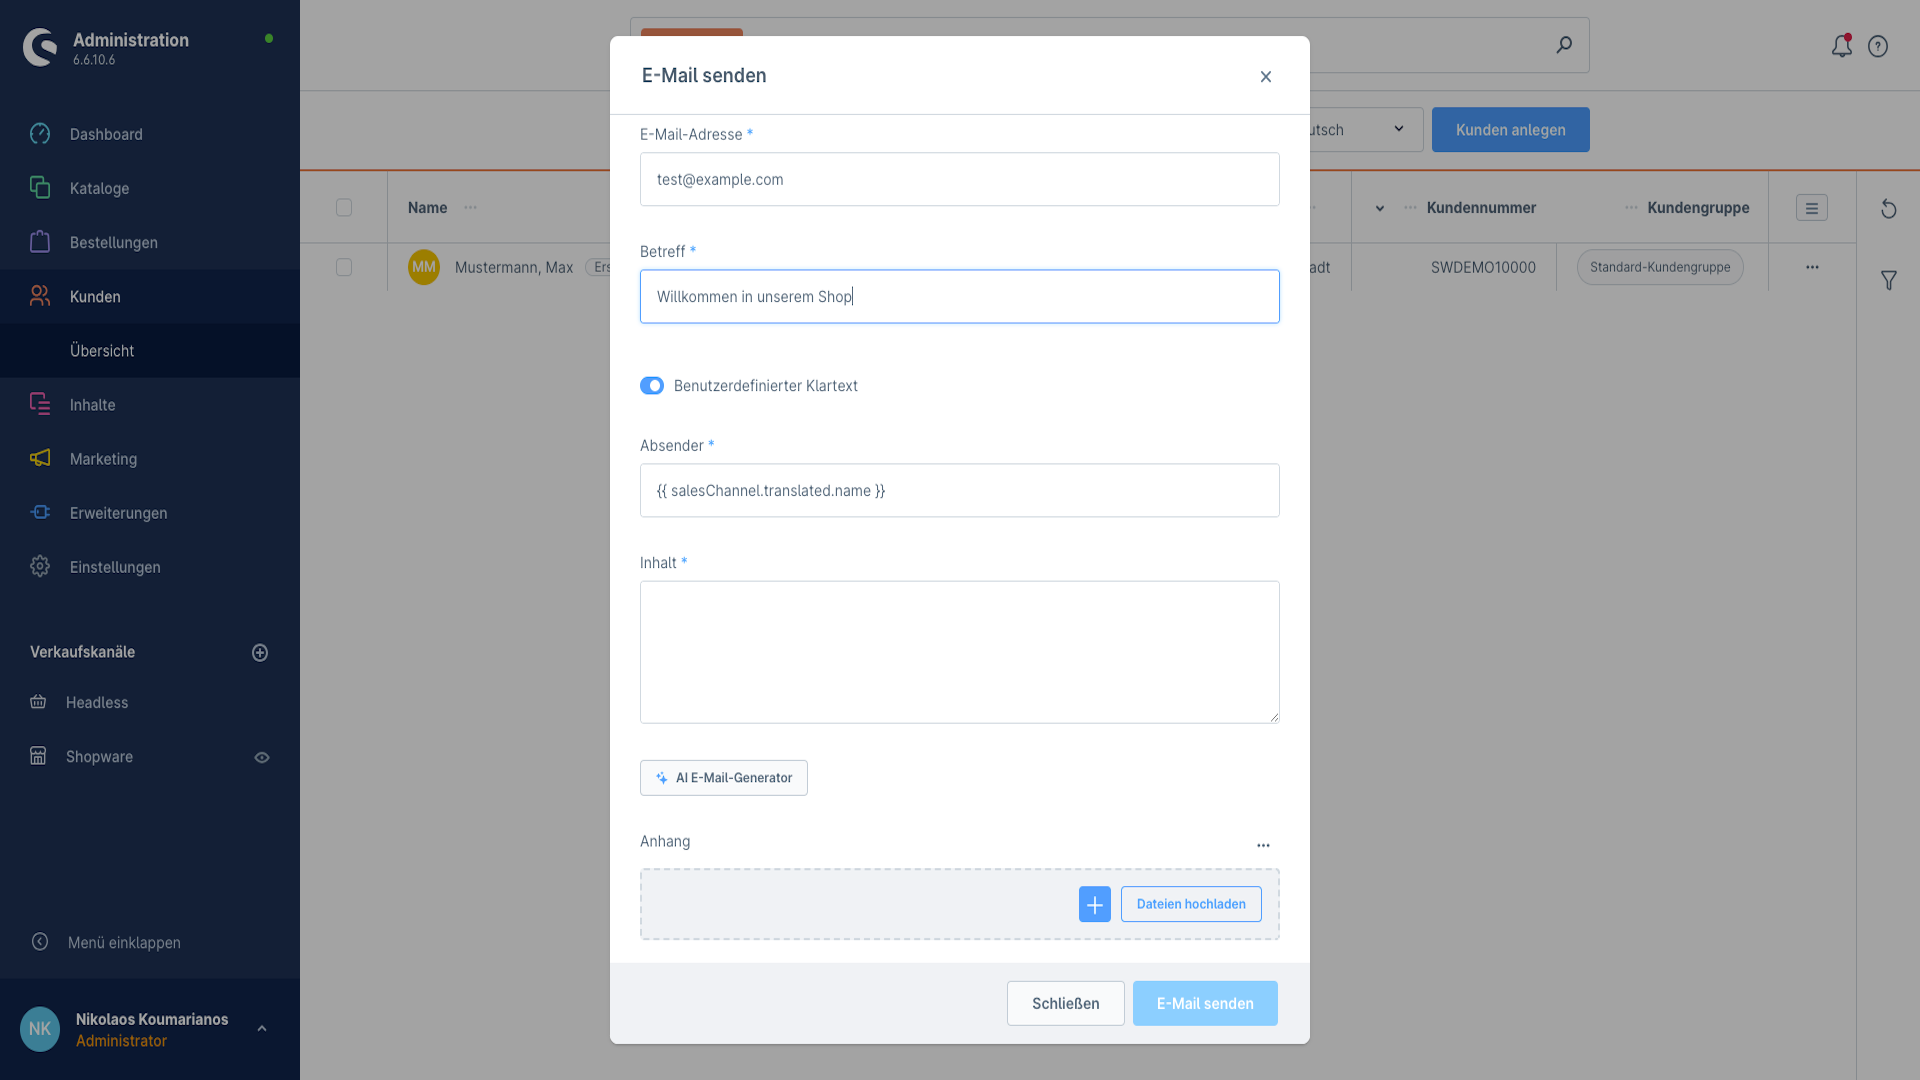This screenshot has width=1920, height=1080.
Task: Open the help question mark icon
Action: (1878, 46)
